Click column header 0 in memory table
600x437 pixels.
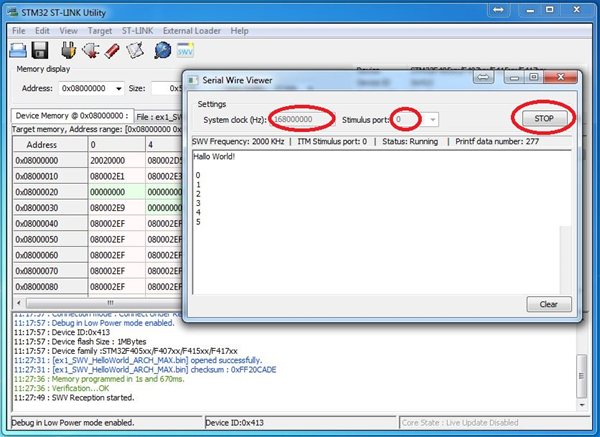coord(117,145)
